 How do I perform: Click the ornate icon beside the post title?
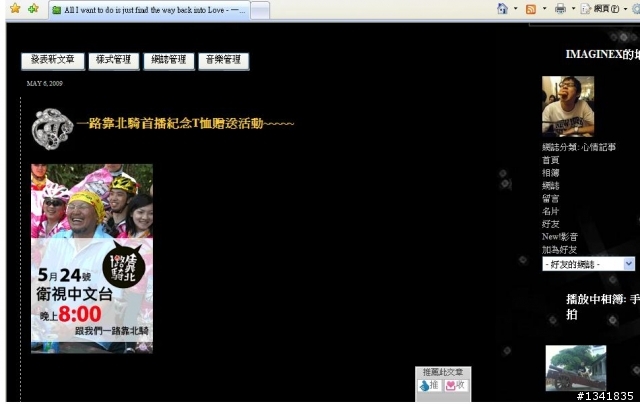point(52,129)
